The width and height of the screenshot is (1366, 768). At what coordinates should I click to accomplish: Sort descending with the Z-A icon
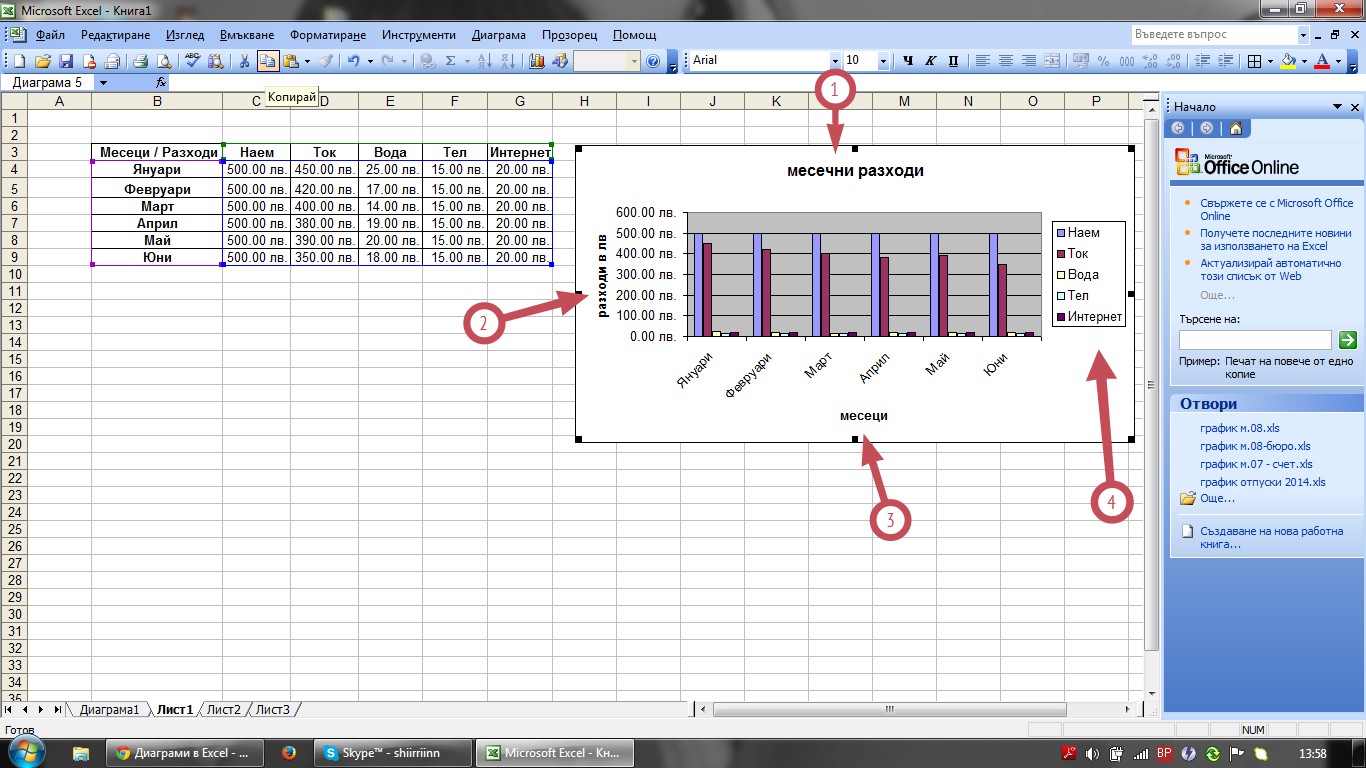click(x=507, y=61)
